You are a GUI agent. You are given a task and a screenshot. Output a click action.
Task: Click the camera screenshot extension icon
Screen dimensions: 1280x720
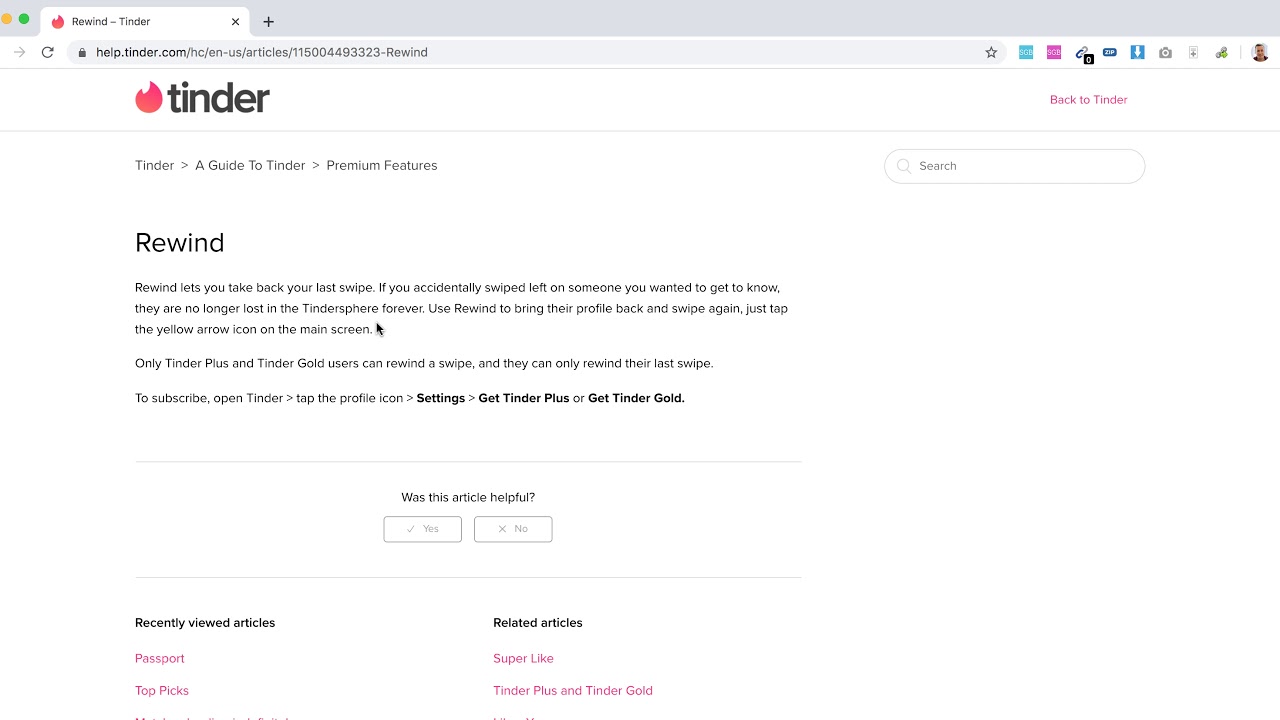click(1165, 53)
